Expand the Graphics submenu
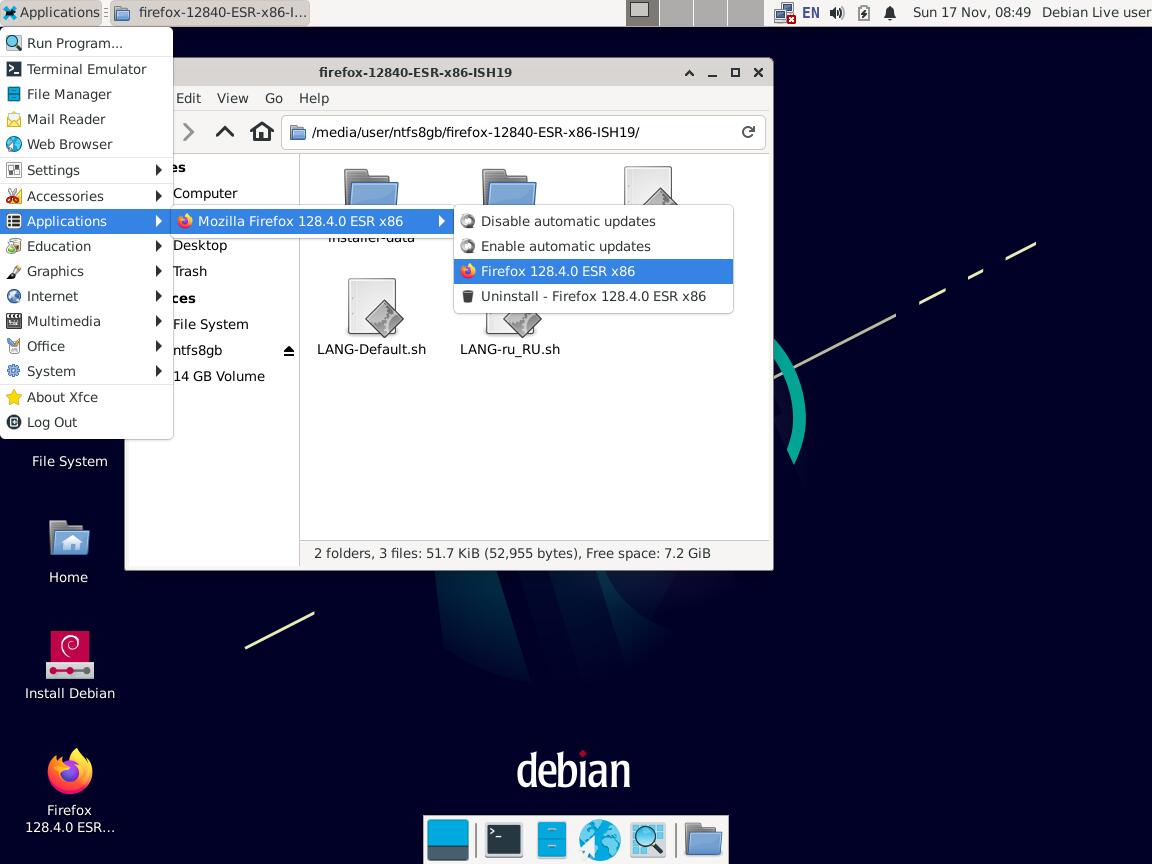 point(87,271)
